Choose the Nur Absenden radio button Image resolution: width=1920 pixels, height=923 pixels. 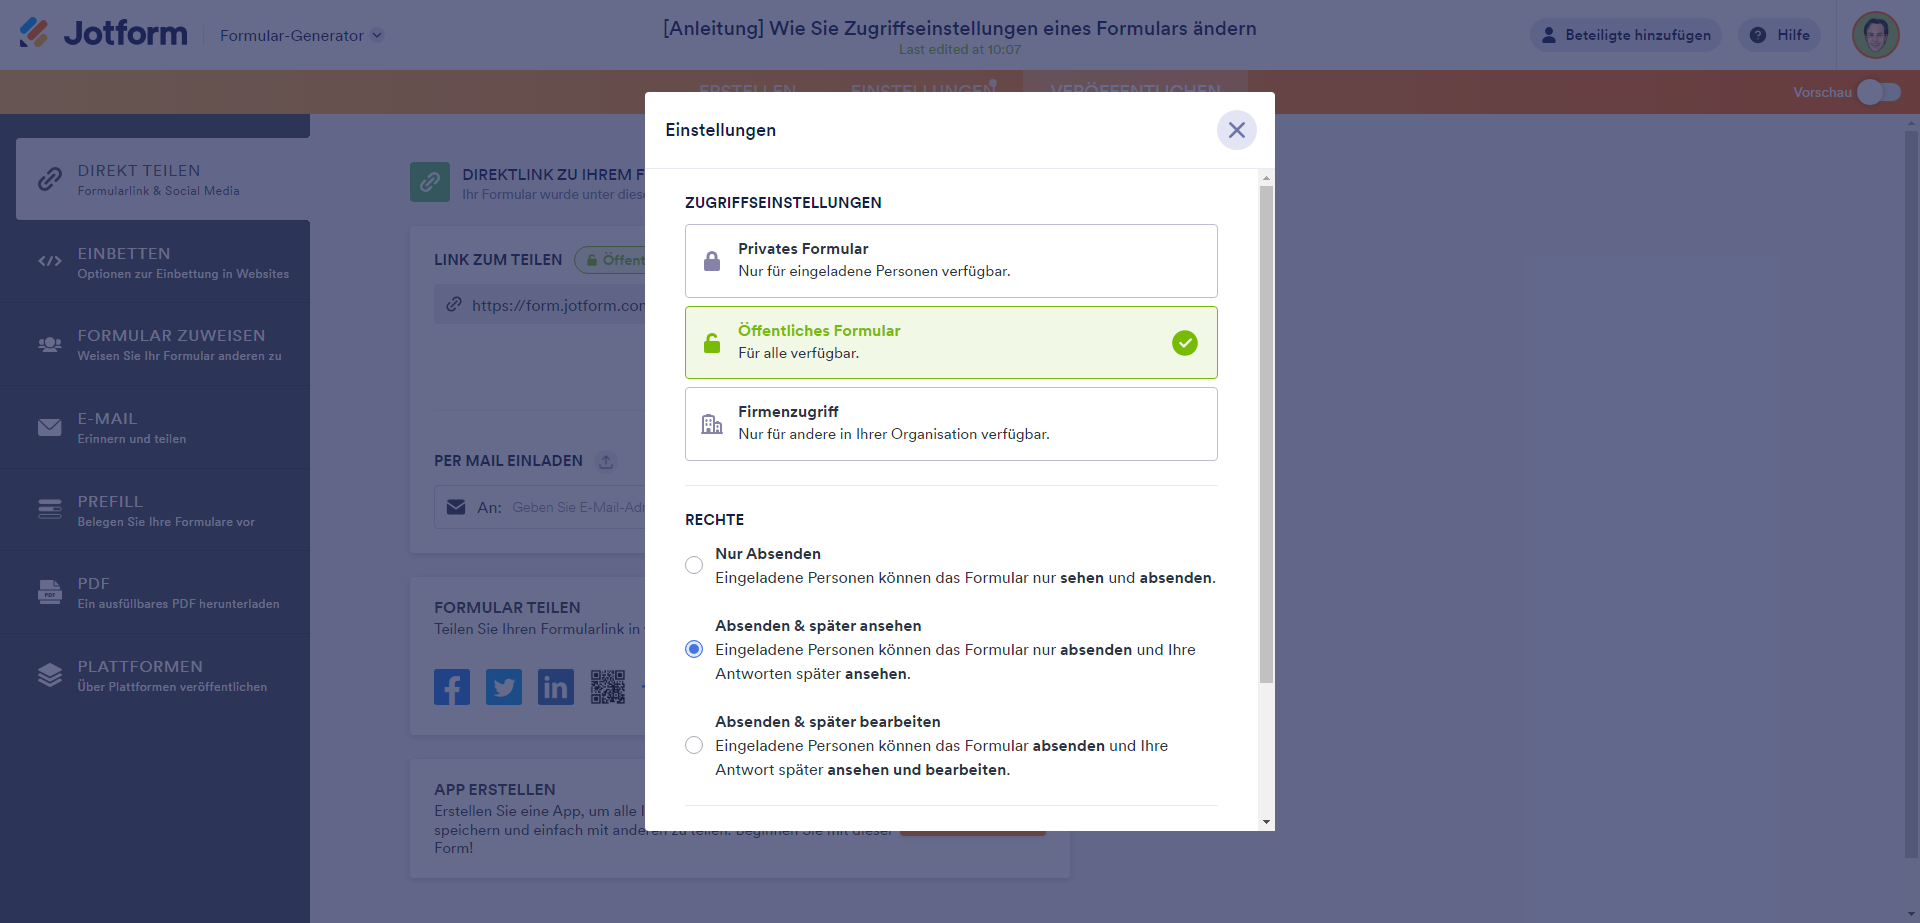coord(694,565)
